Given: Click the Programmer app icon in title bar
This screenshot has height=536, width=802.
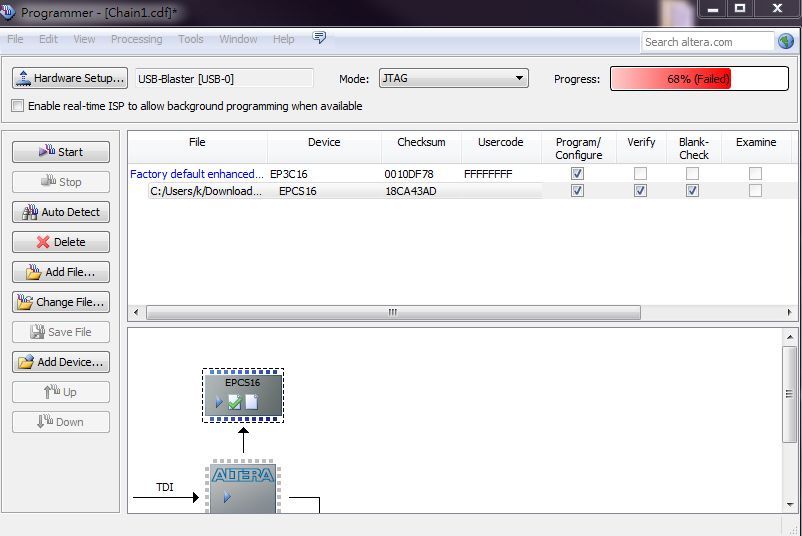Looking at the screenshot, I should point(7,12).
